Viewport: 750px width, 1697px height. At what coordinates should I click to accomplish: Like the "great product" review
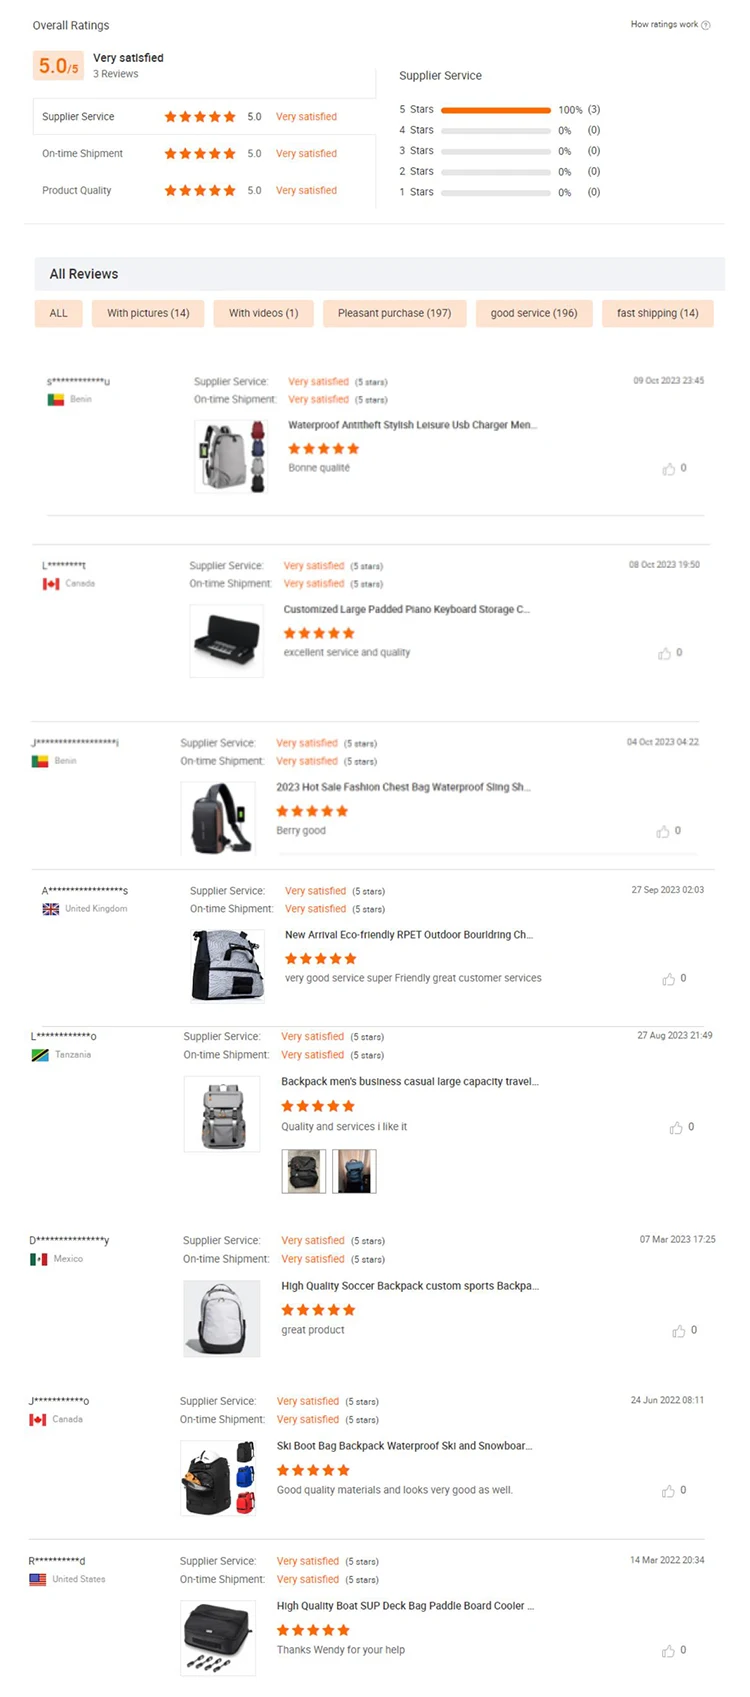[x=679, y=1331]
